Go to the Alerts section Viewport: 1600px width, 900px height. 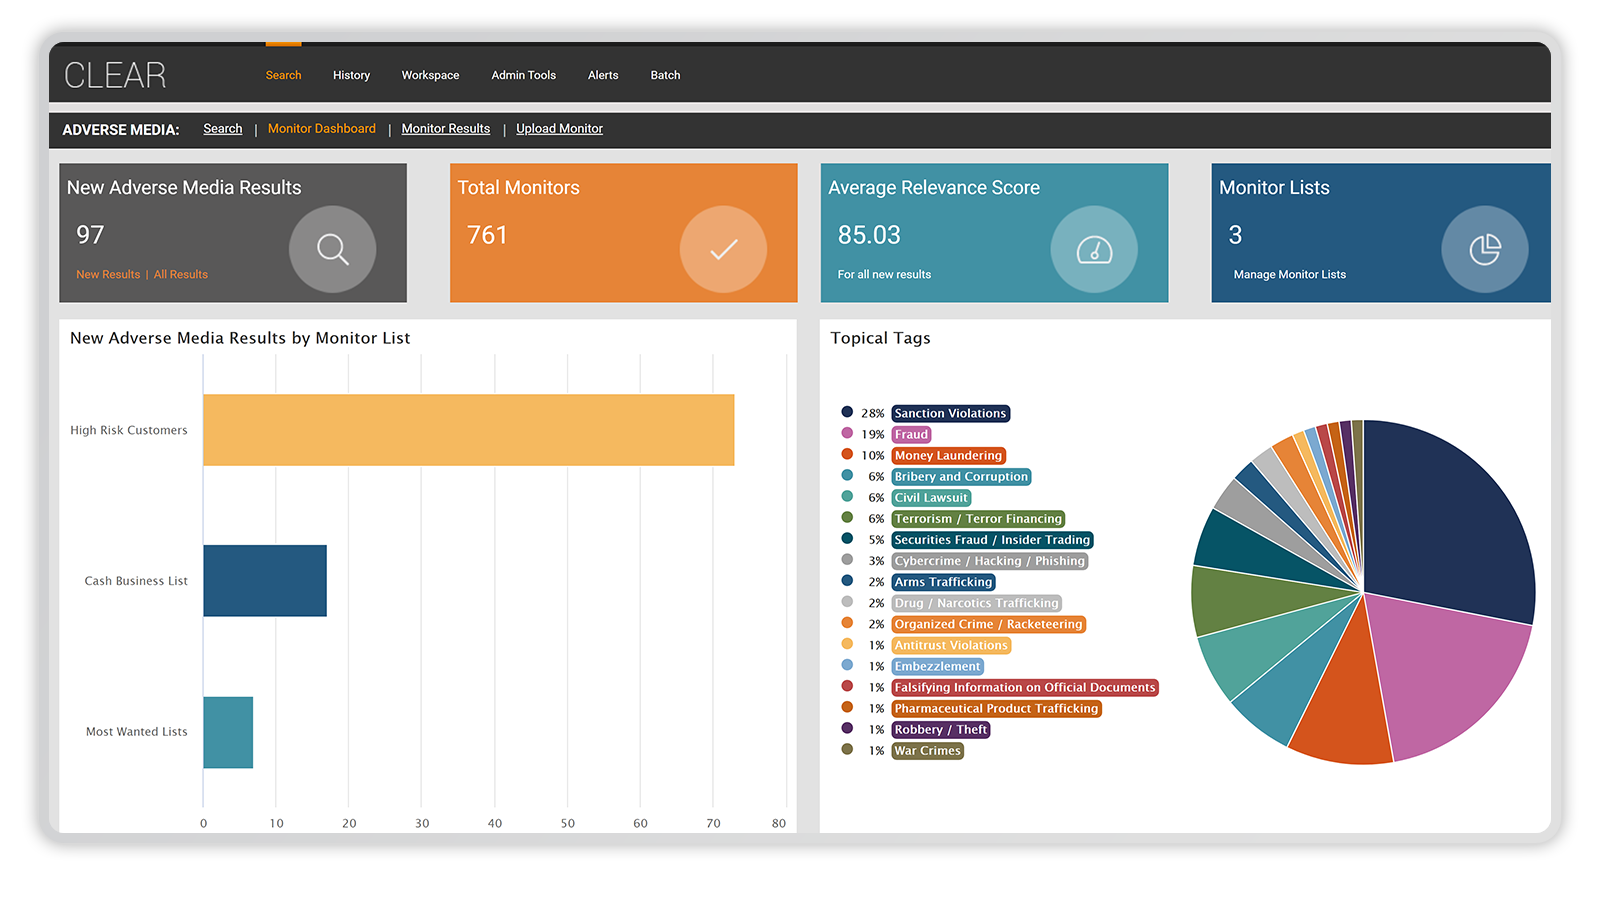[603, 75]
